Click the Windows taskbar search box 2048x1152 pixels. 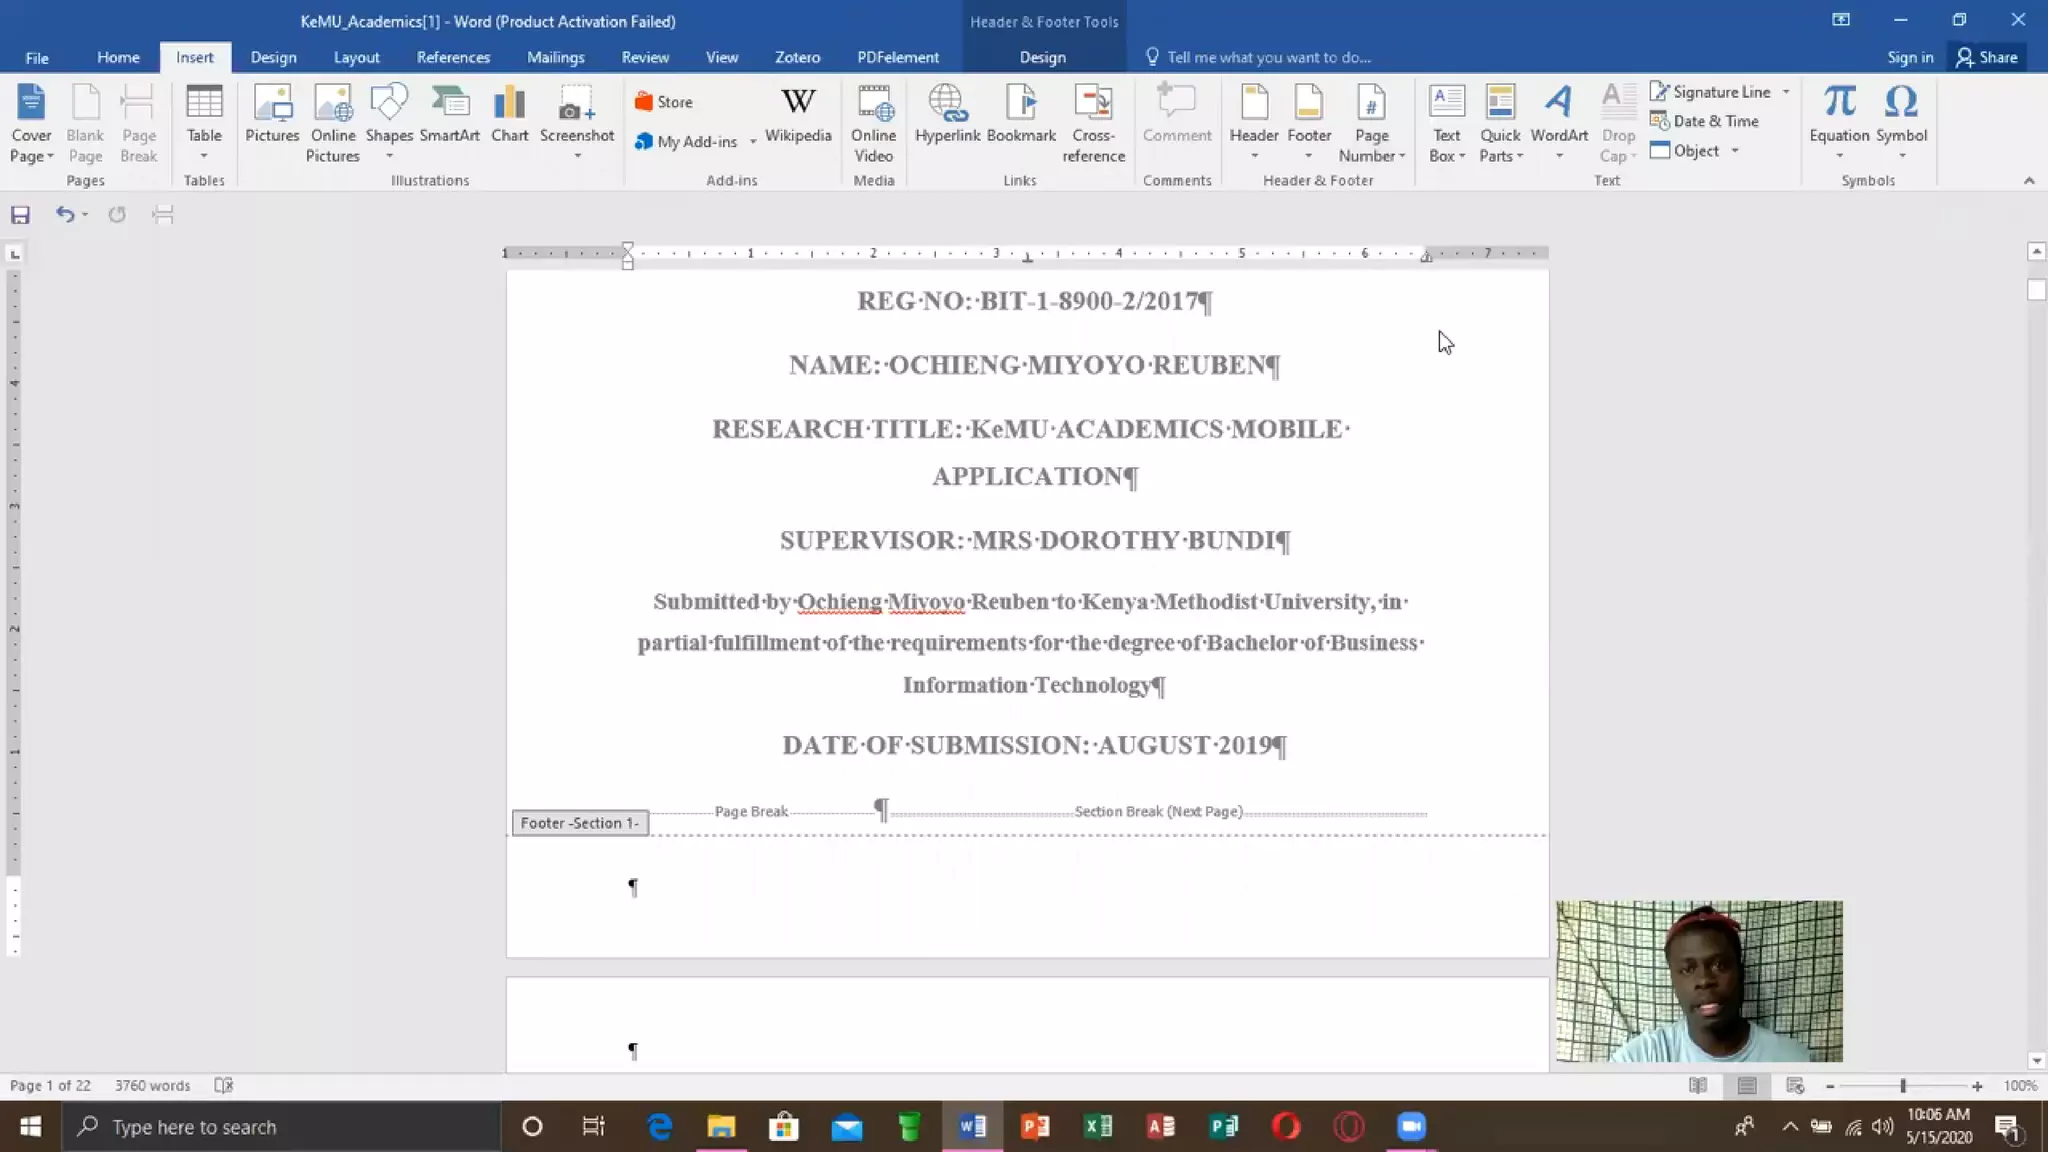coord(281,1127)
